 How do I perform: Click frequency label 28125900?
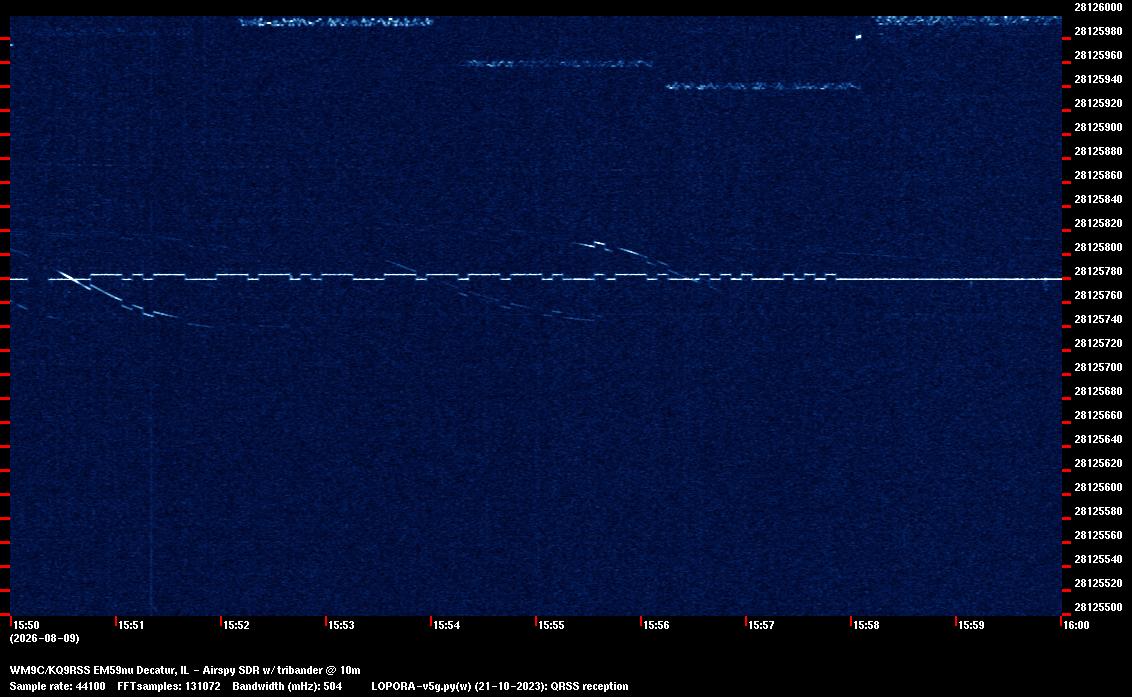point(1098,127)
